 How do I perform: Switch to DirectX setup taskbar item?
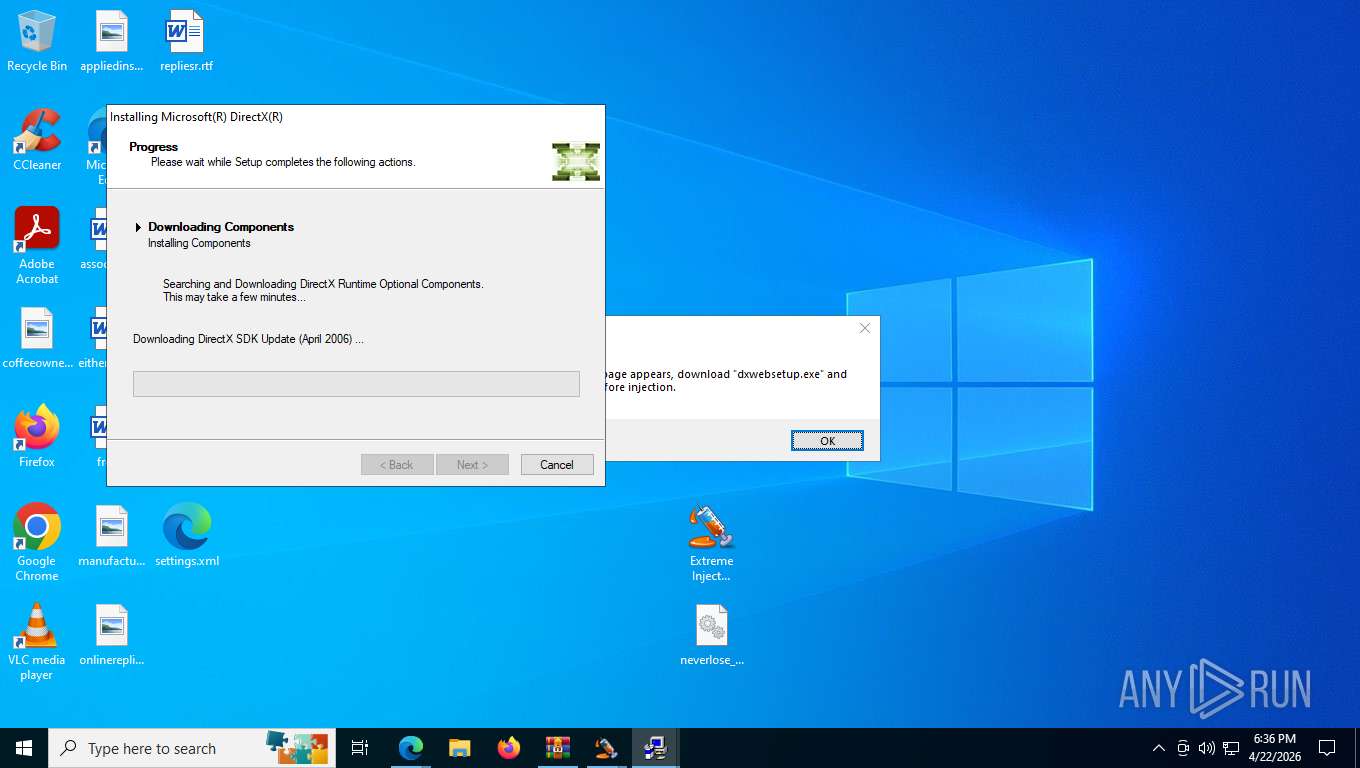(656, 748)
